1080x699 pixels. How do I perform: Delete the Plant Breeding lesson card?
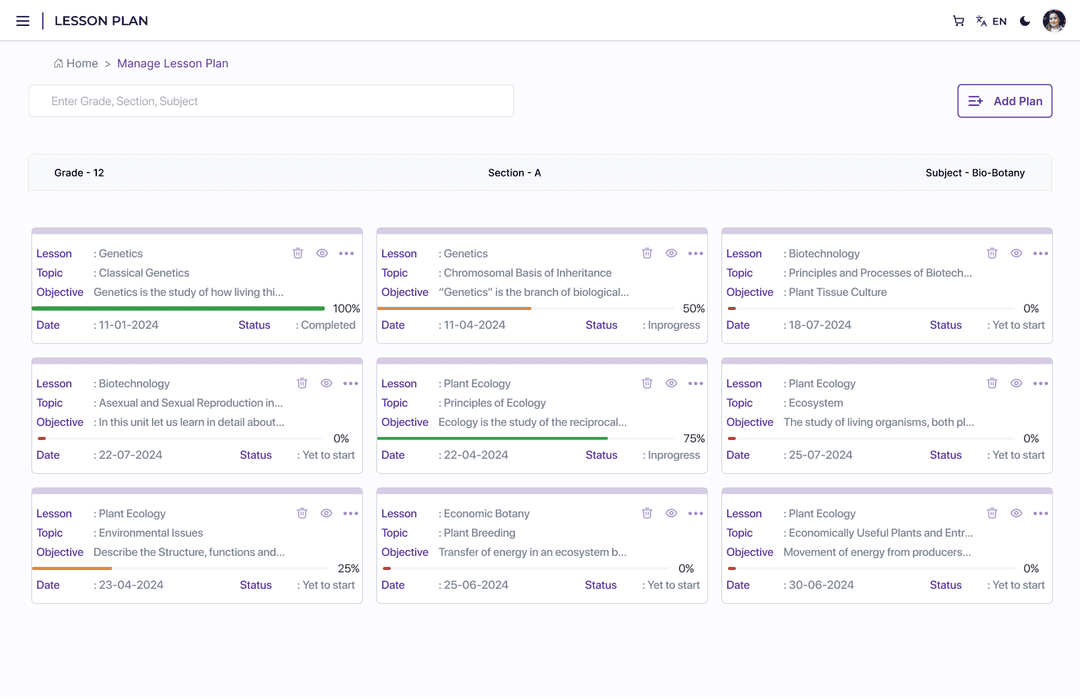(x=647, y=514)
